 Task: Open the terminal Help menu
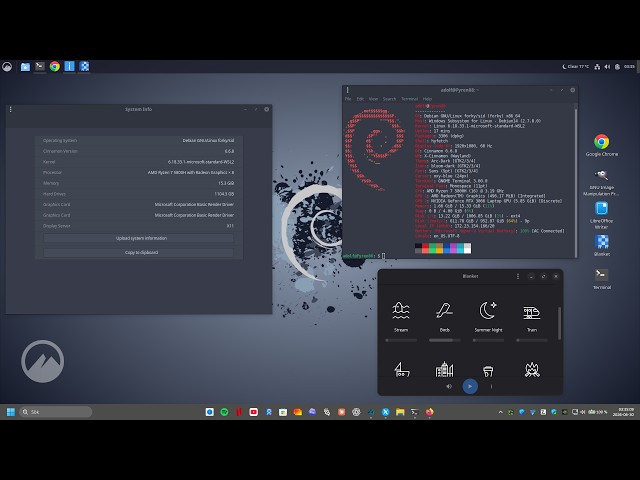coord(427,99)
